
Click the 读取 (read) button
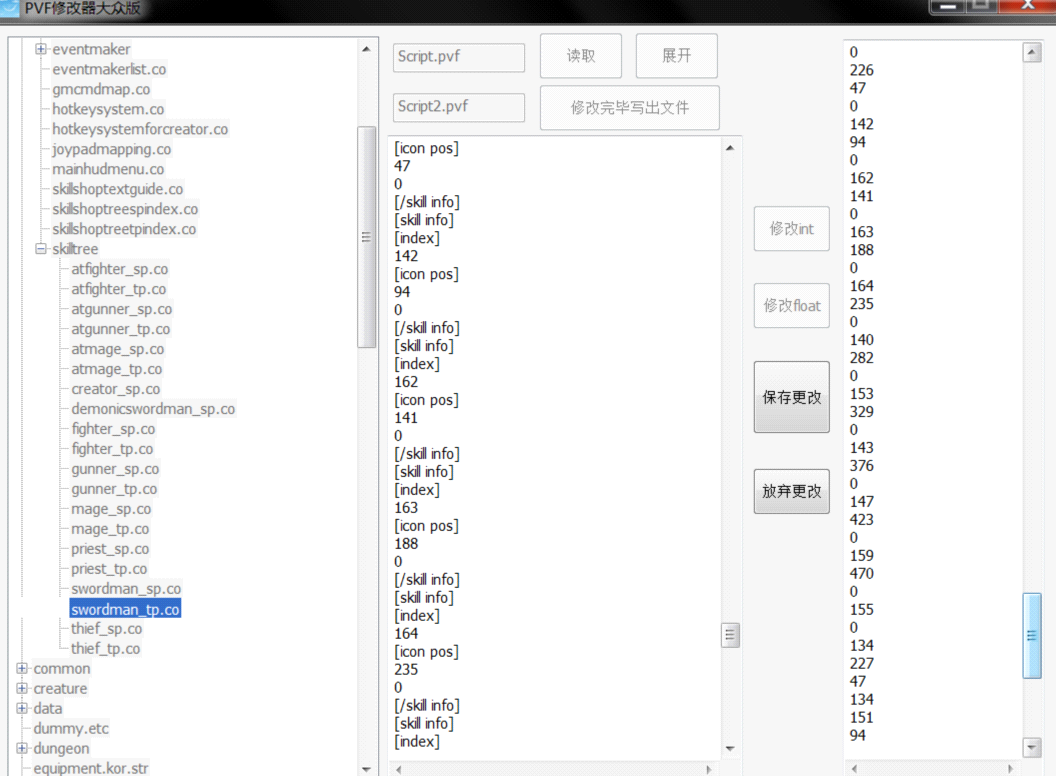point(581,56)
